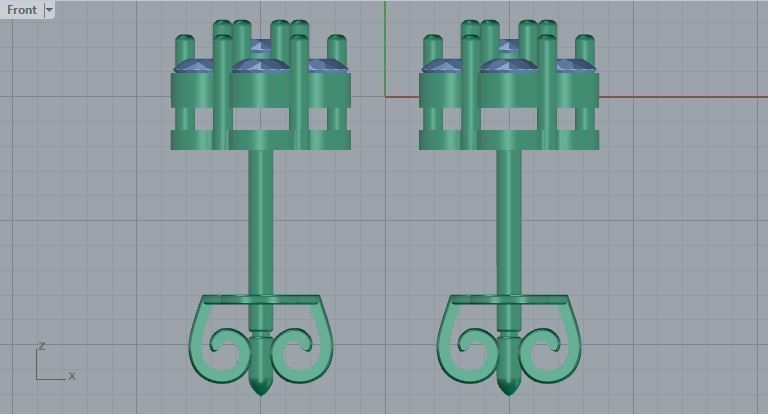Select the right earring's scroll butterfly back

click(x=509, y=339)
